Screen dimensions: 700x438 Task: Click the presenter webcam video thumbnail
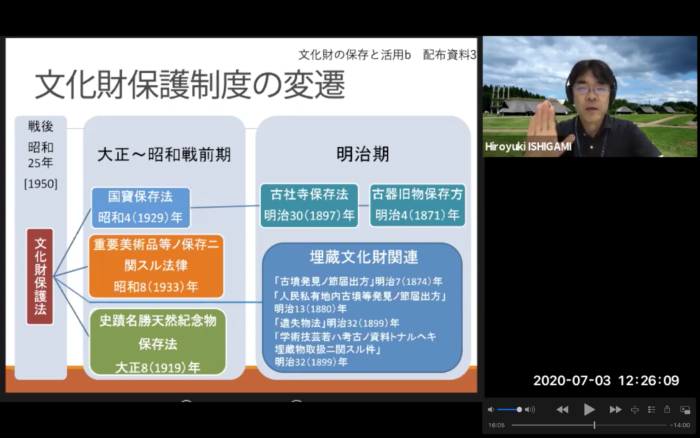click(x=589, y=100)
